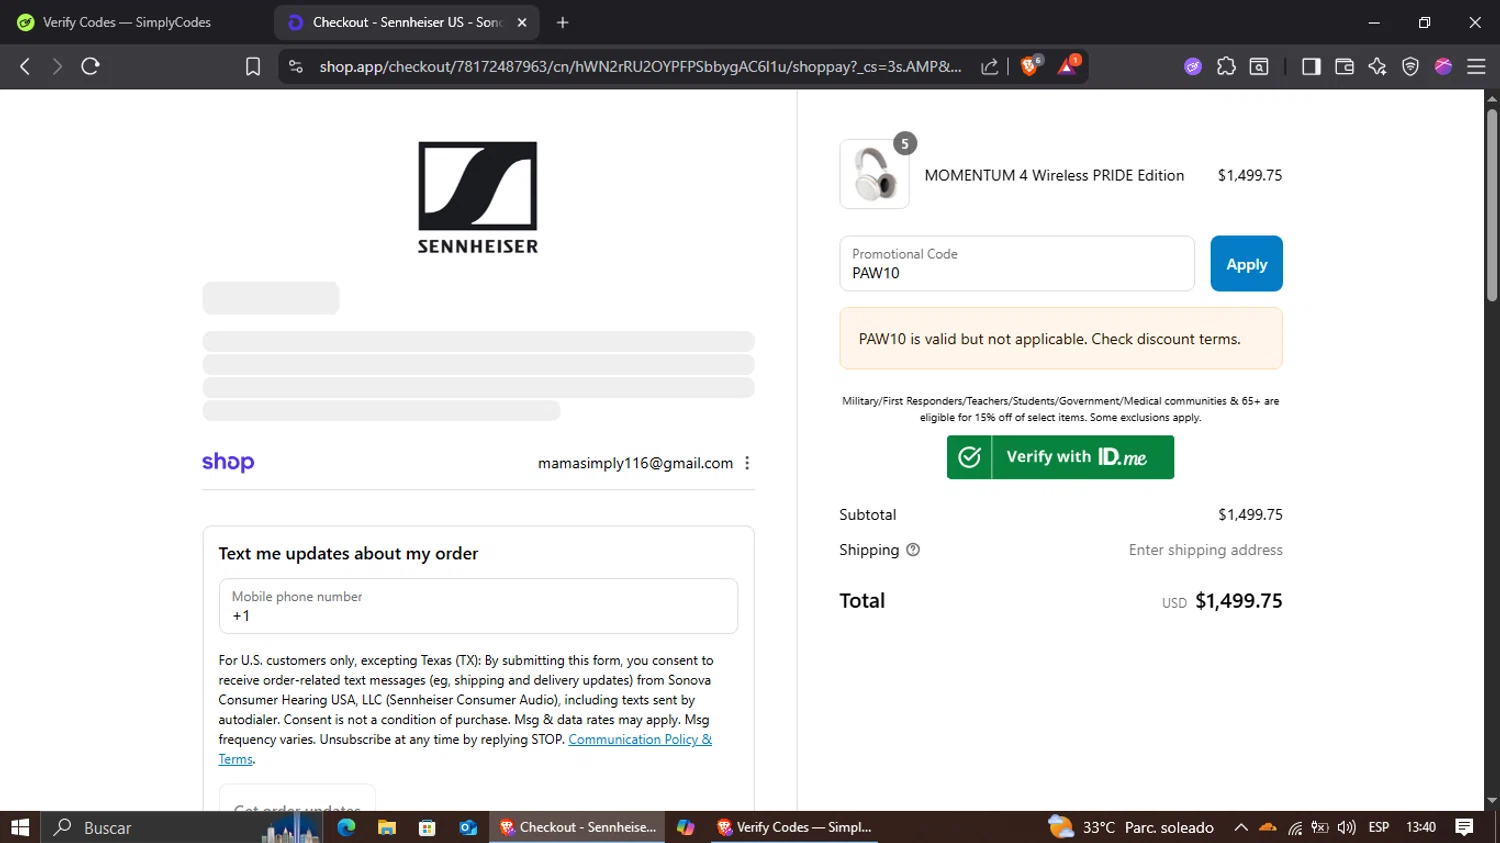
Task: Reload the checkout page
Action: pyautogui.click(x=90, y=66)
